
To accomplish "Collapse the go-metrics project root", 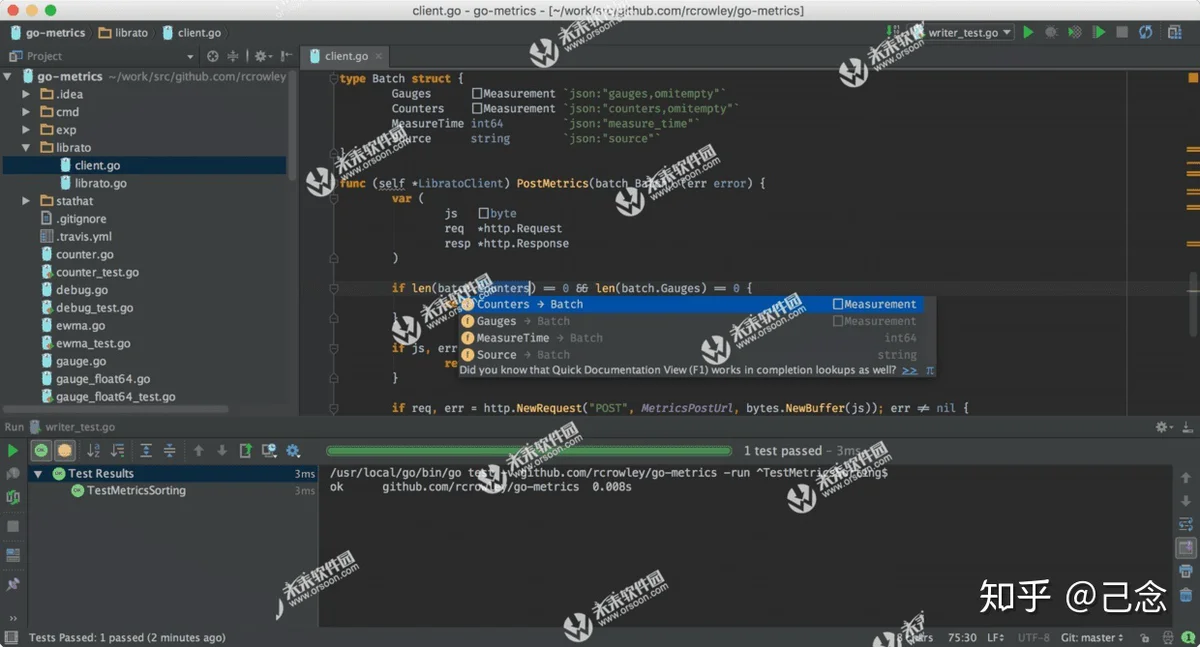I will [8, 76].
